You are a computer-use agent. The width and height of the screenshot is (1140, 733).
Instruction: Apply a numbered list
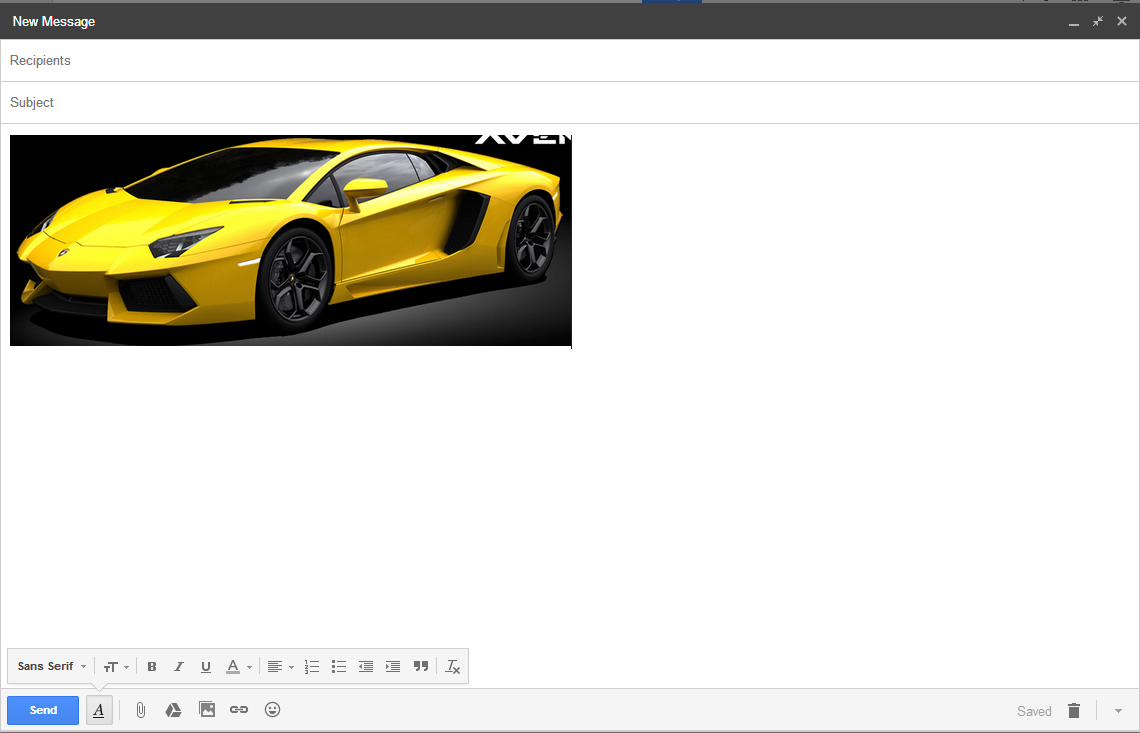pyautogui.click(x=312, y=666)
